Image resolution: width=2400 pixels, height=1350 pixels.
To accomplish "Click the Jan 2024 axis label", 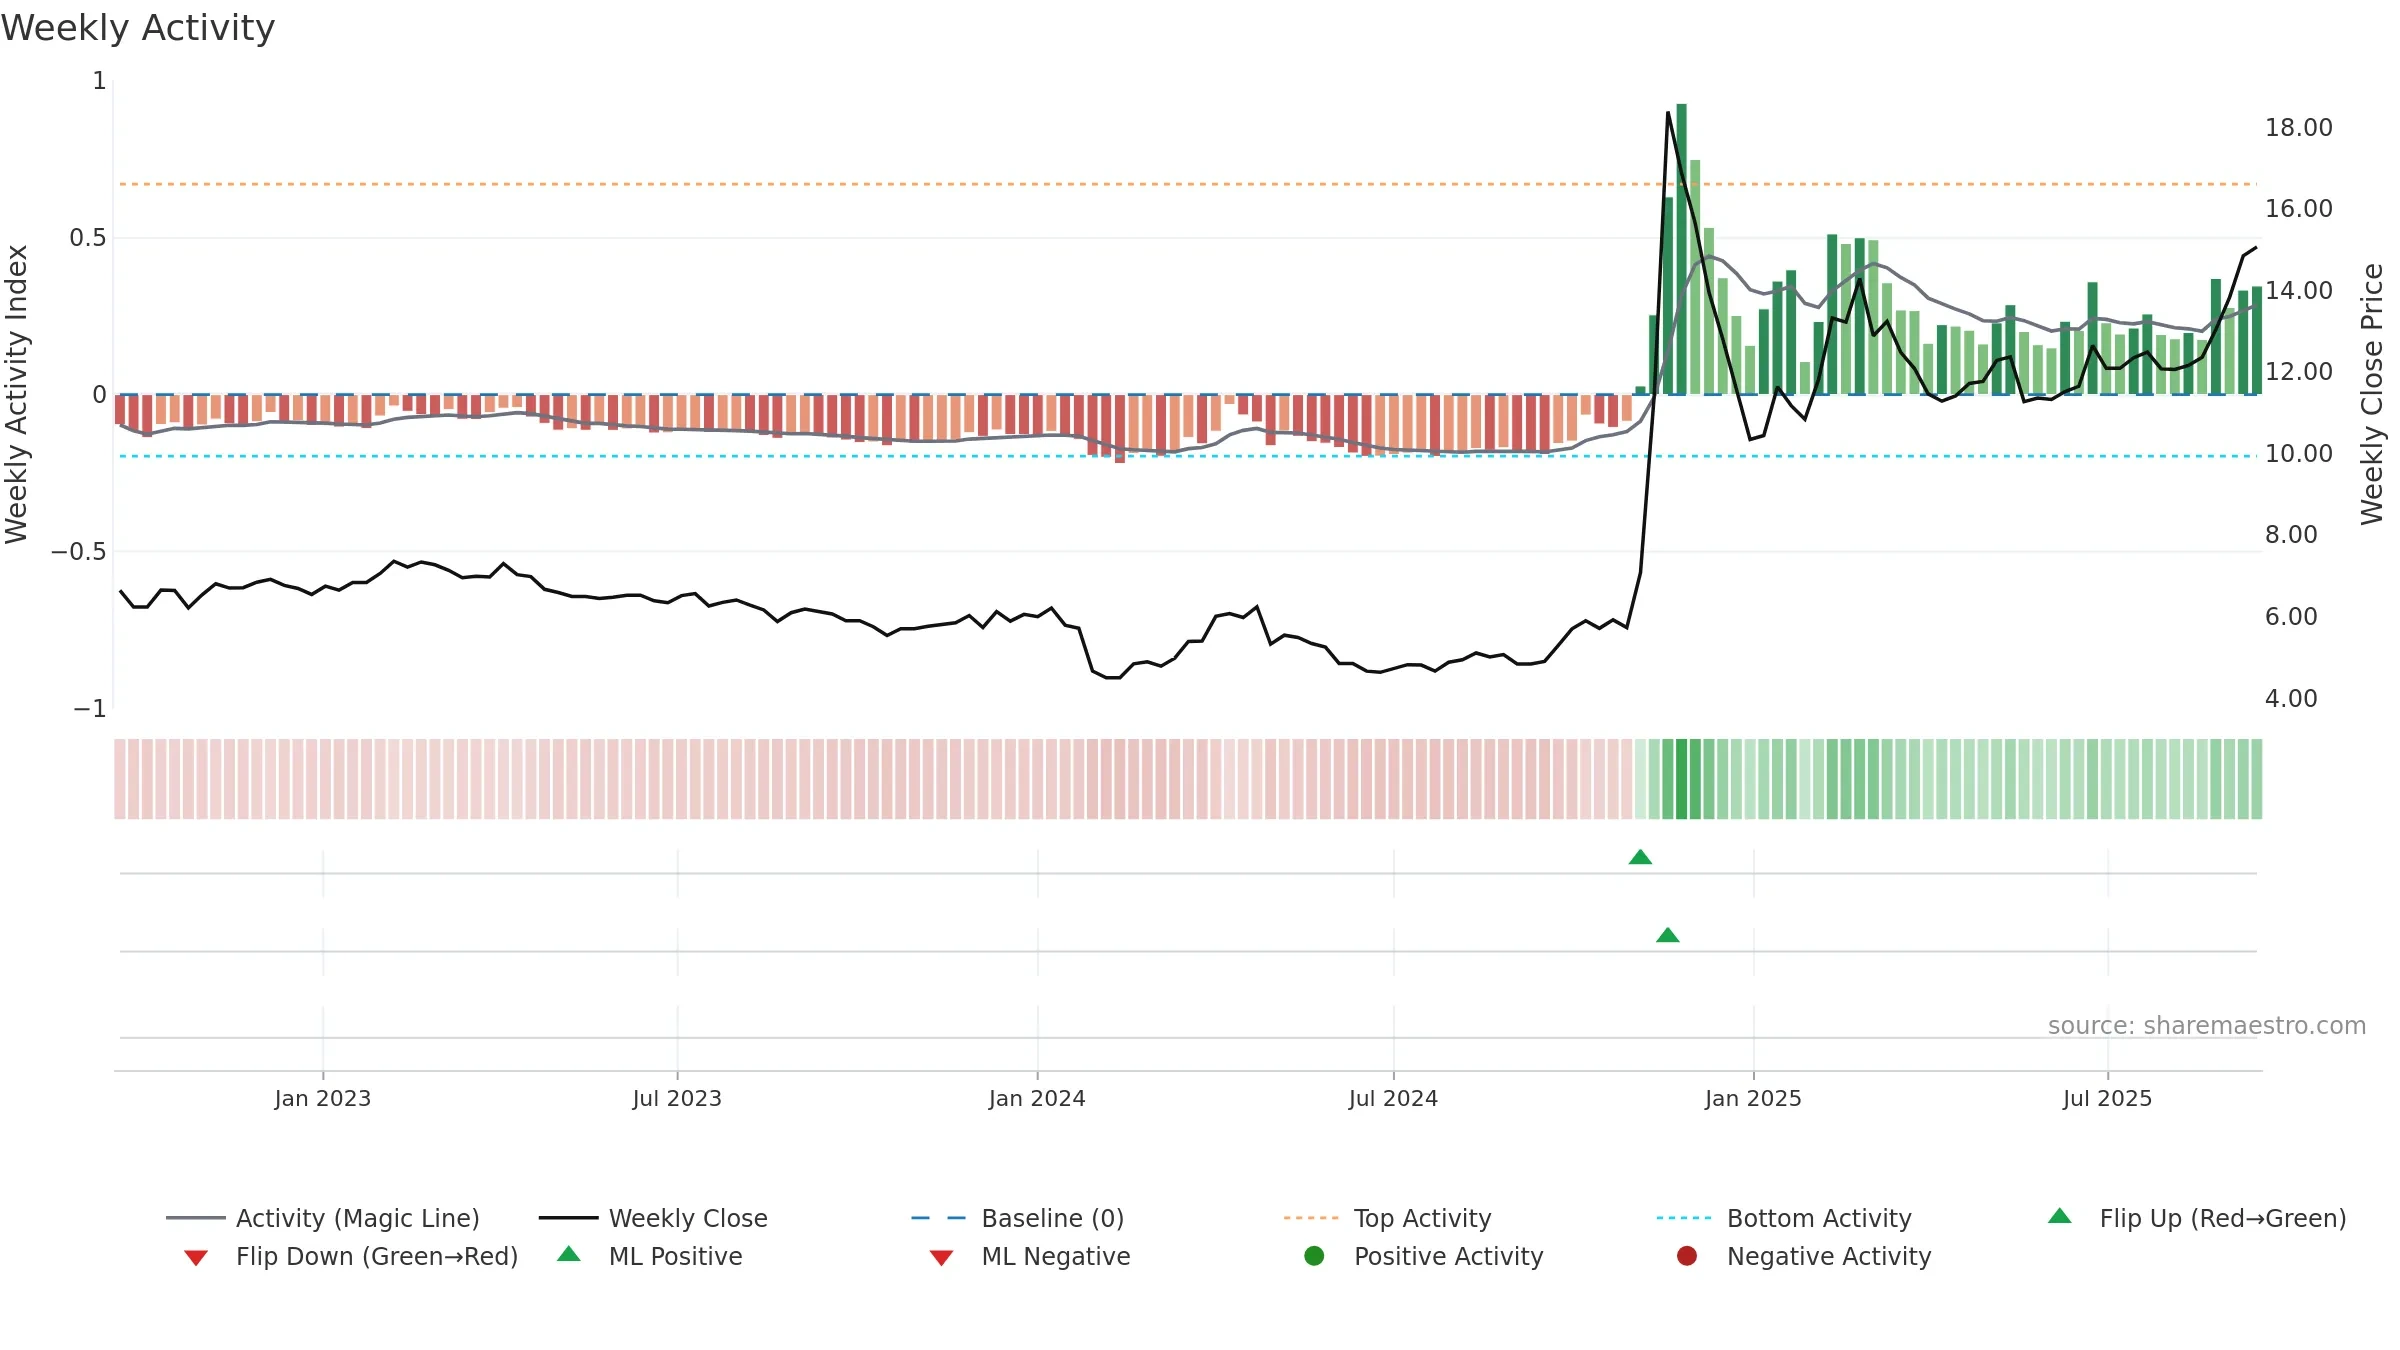I will [1037, 1098].
